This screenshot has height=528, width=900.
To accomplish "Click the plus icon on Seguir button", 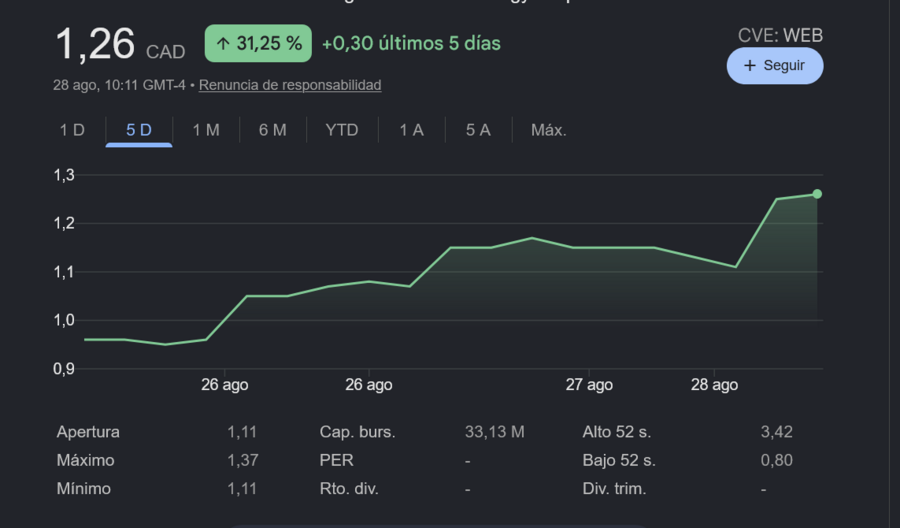I will click(750, 66).
